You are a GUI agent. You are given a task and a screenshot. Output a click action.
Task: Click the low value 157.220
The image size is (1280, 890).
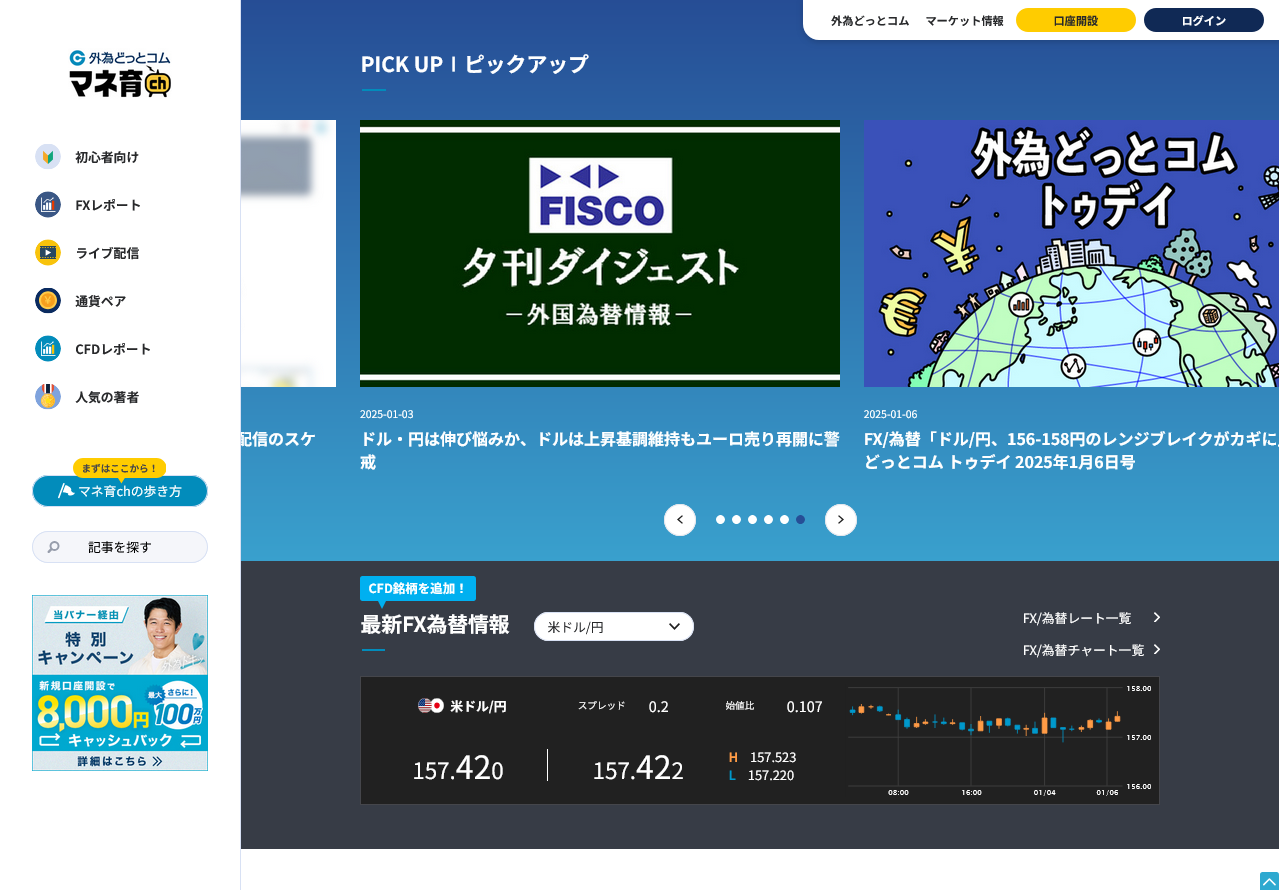tap(771, 775)
